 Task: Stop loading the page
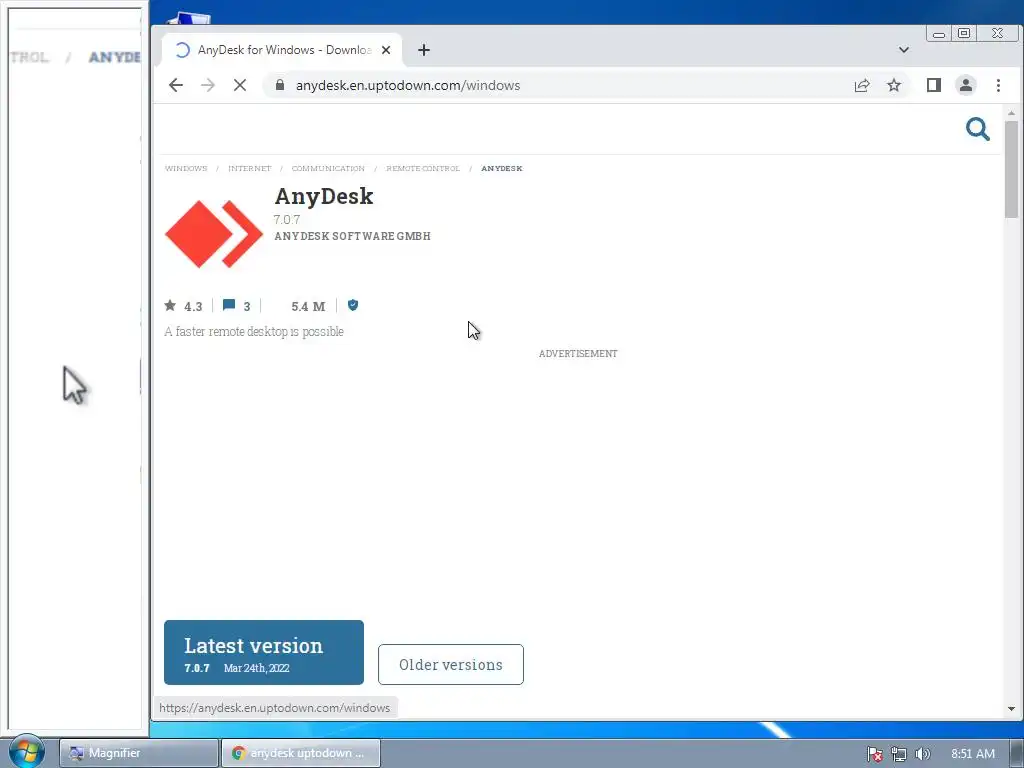[x=240, y=85]
